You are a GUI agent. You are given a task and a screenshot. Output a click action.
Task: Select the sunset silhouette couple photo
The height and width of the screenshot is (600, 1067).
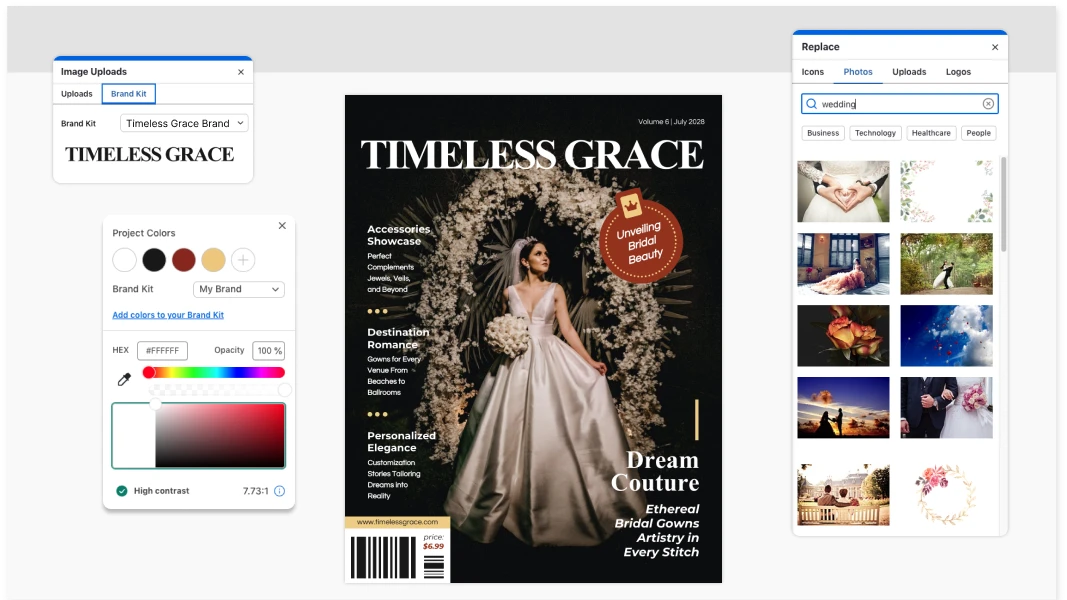pyautogui.click(x=843, y=408)
